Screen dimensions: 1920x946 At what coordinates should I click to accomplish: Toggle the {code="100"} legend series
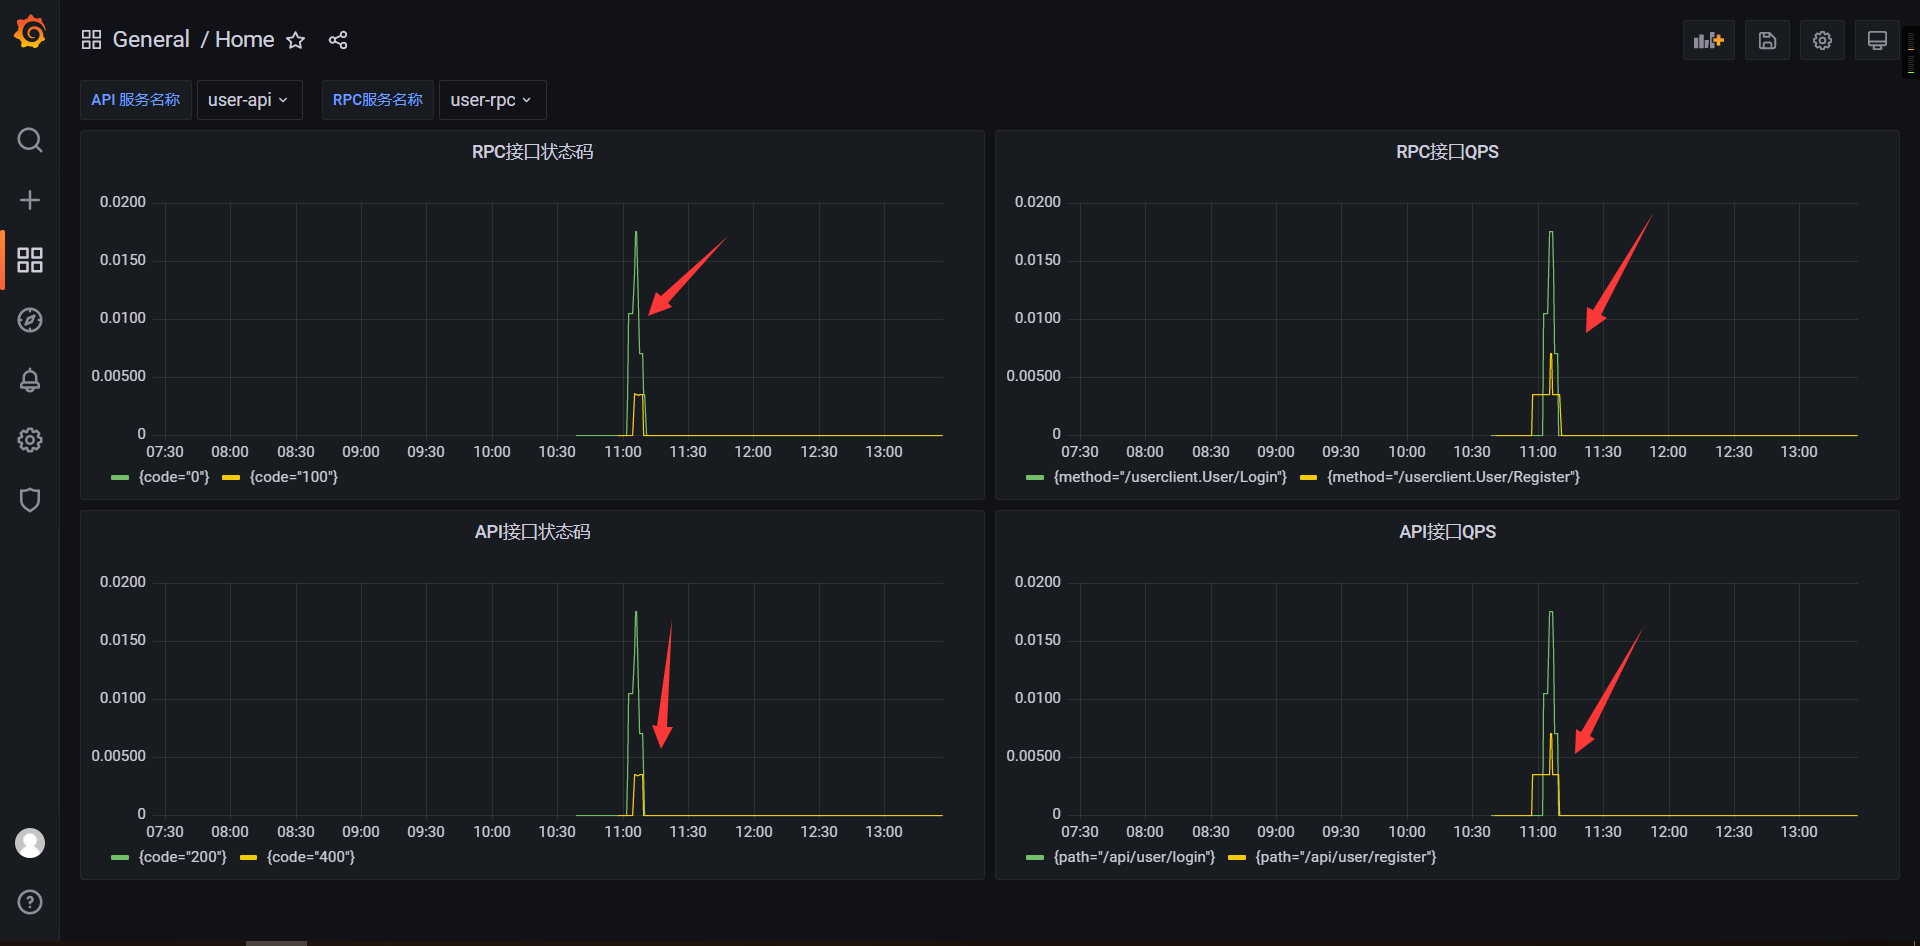point(294,477)
